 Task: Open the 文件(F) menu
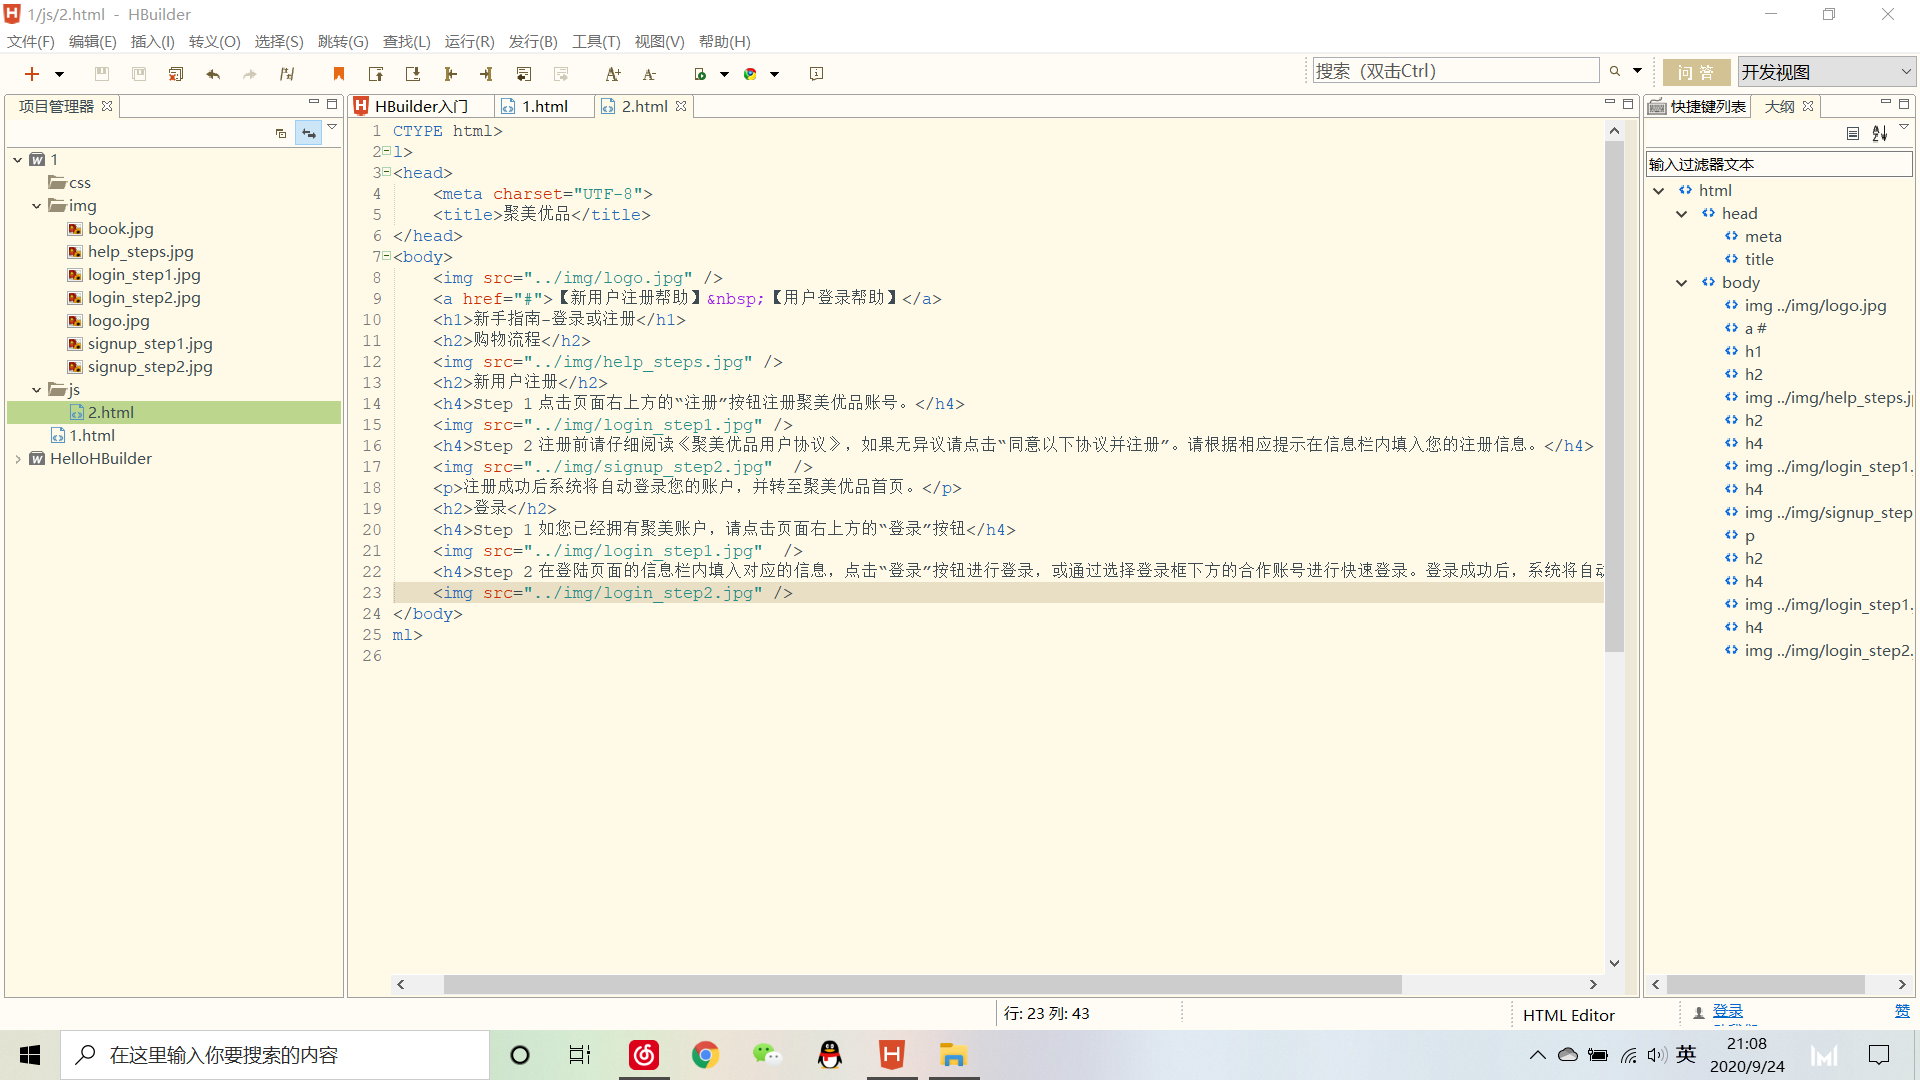coord(31,41)
